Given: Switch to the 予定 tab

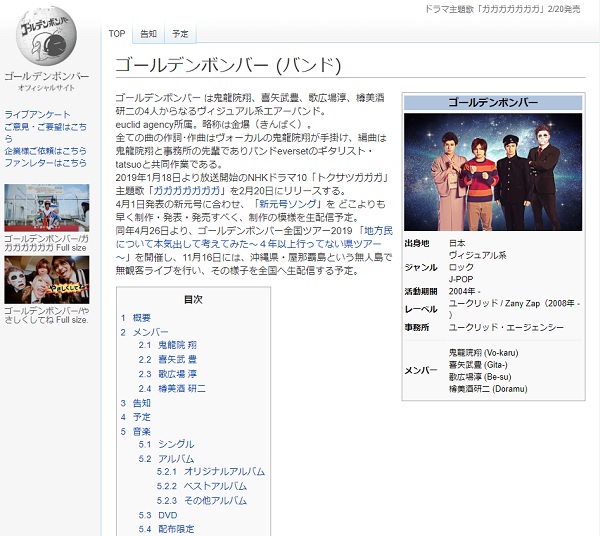Looking at the screenshot, I should coord(180,33).
